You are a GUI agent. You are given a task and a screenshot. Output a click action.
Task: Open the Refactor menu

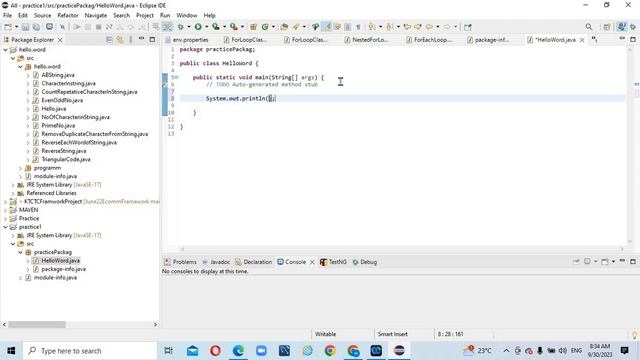pos(68,16)
